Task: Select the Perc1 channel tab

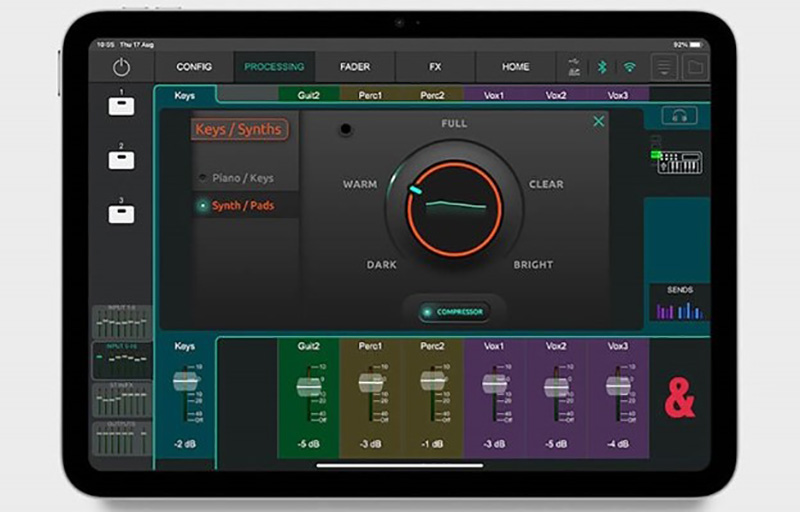Action: (370, 95)
